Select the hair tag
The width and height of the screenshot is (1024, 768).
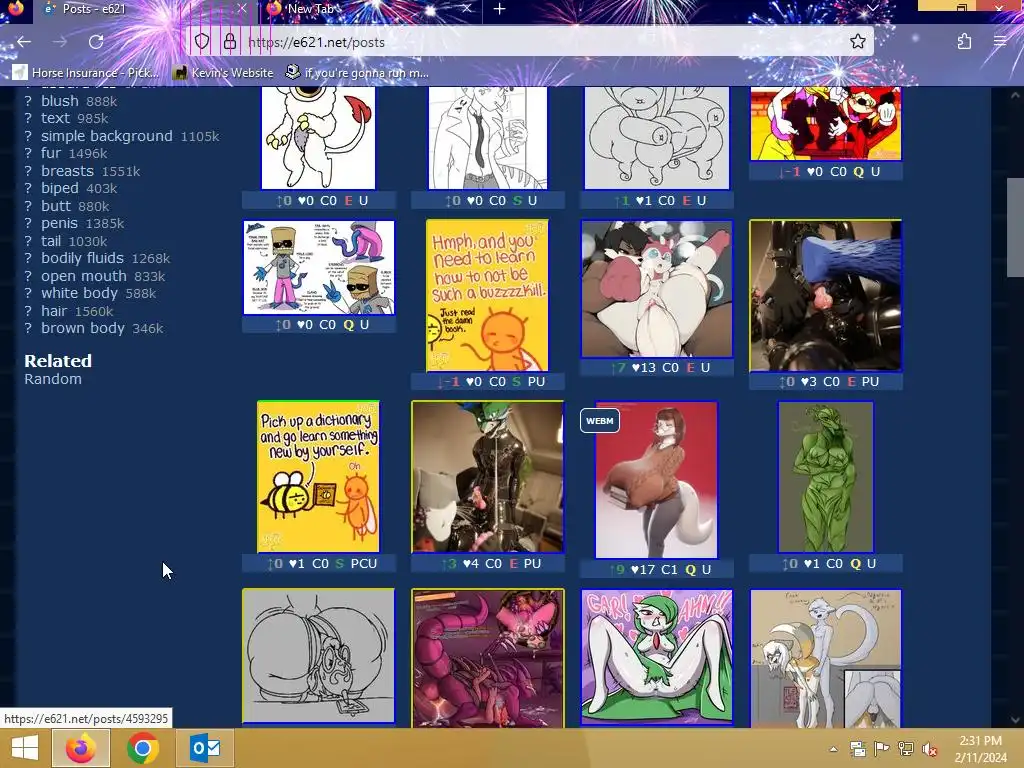(x=54, y=311)
